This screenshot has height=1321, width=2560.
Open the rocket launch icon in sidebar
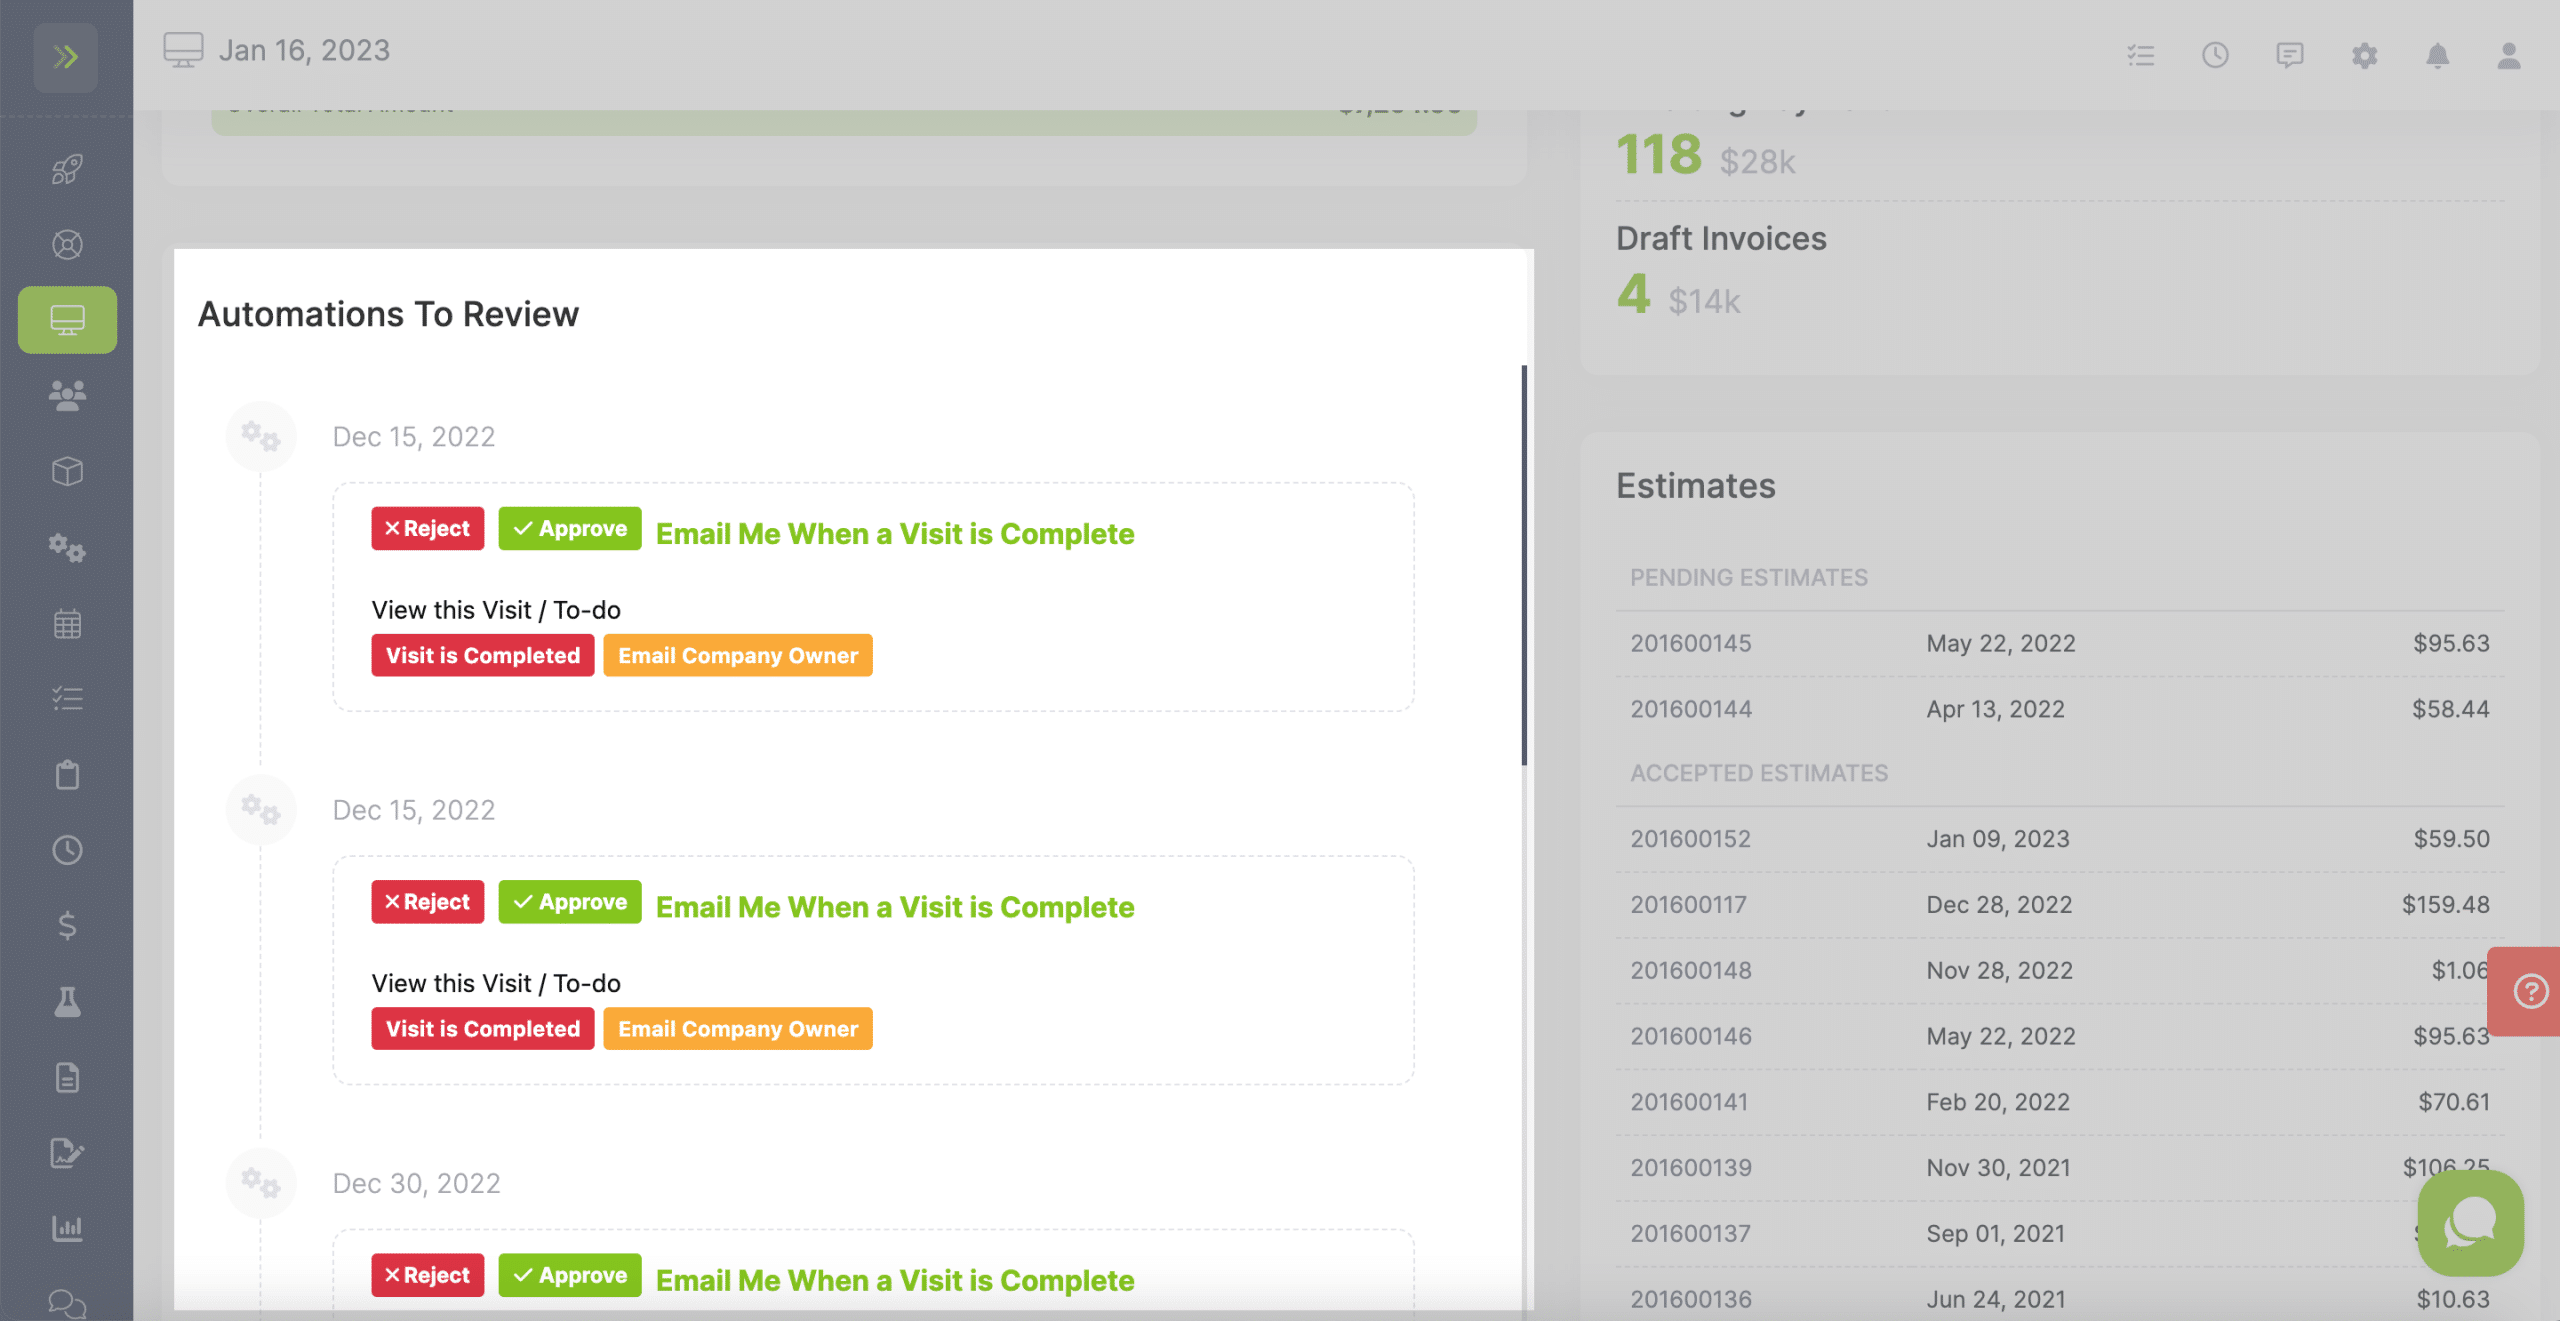[67, 169]
